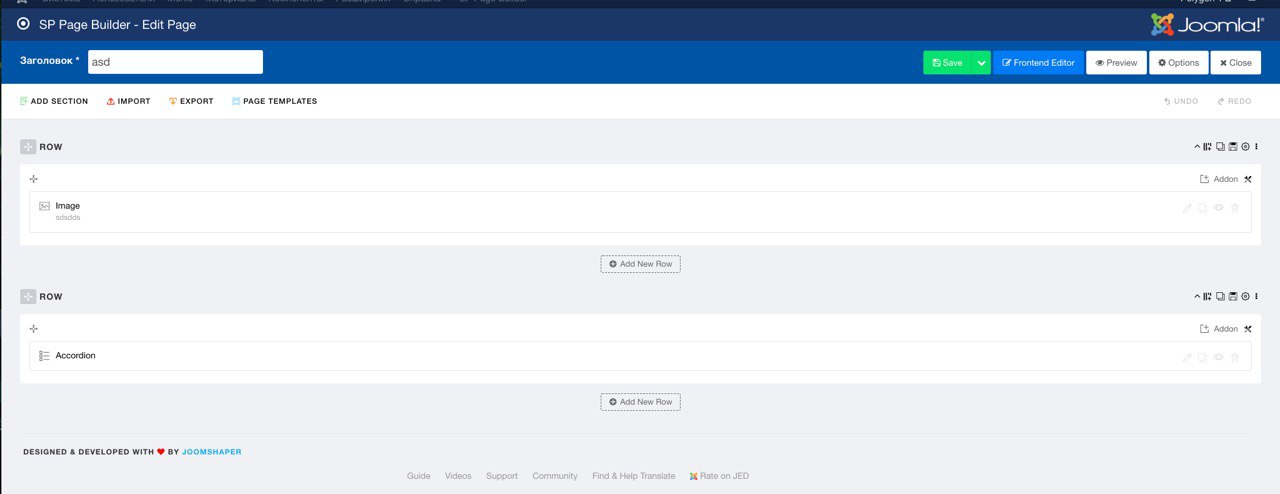Click Import in the toolbar
This screenshot has width=1280, height=494.
(x=128, y=101)
